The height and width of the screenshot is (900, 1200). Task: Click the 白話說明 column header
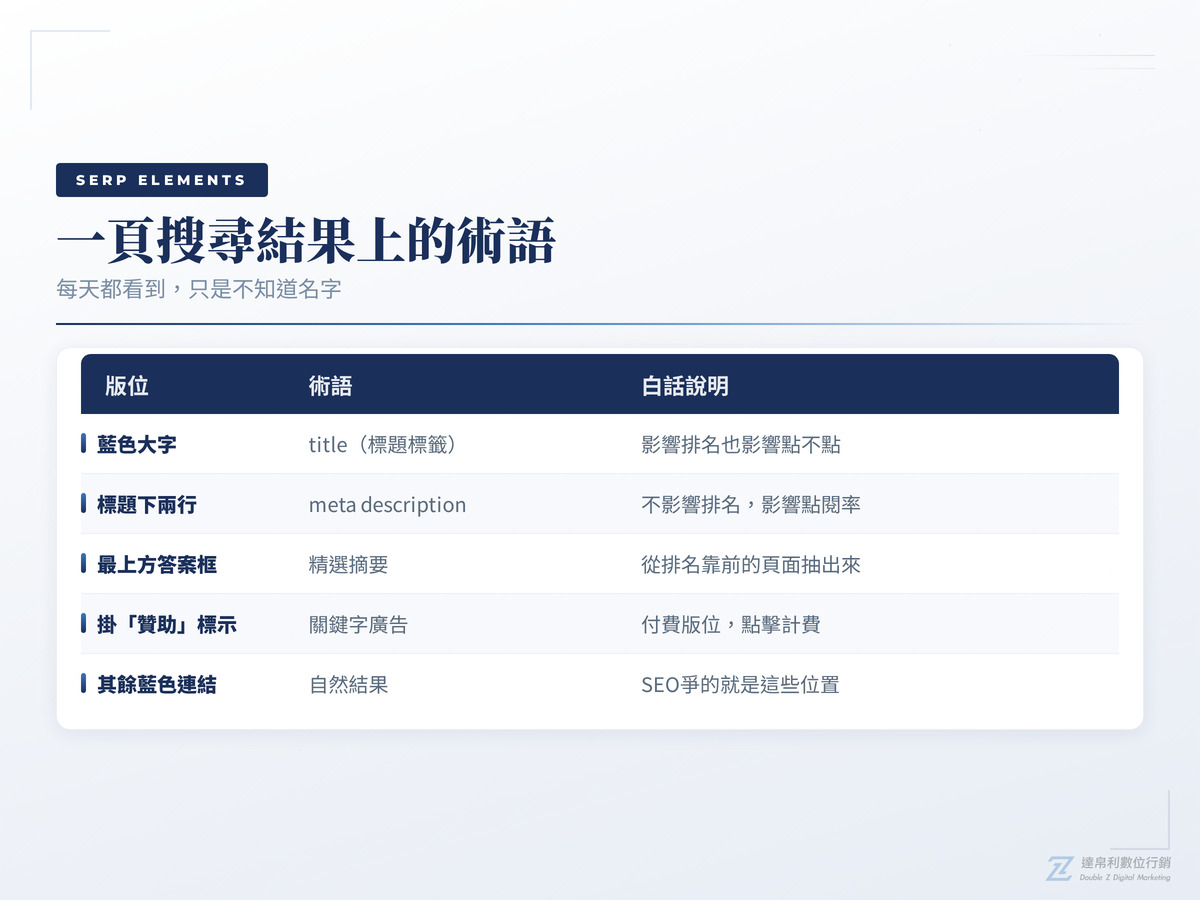[685, 385]
